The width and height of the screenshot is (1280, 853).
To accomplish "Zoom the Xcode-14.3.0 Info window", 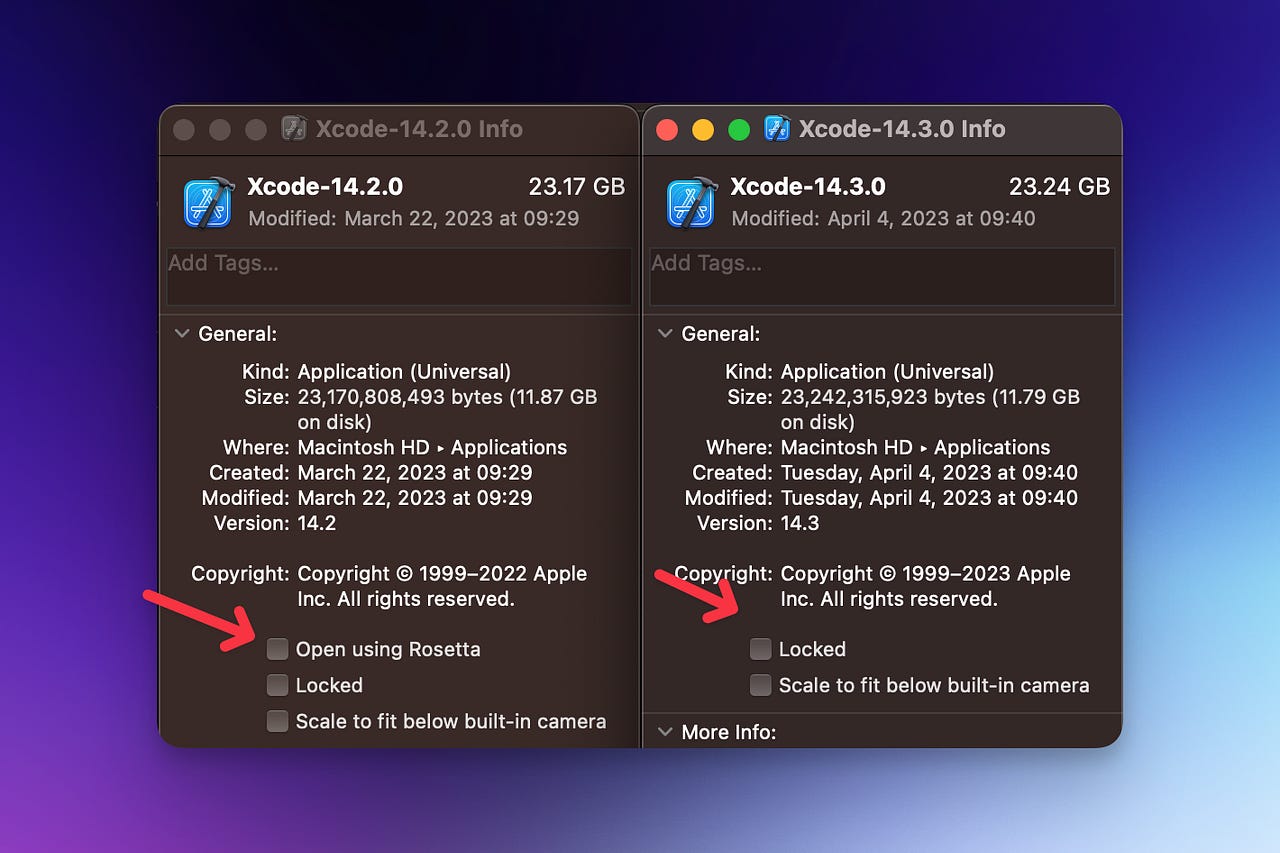I will pyautogui.click(x=739, y=130).
